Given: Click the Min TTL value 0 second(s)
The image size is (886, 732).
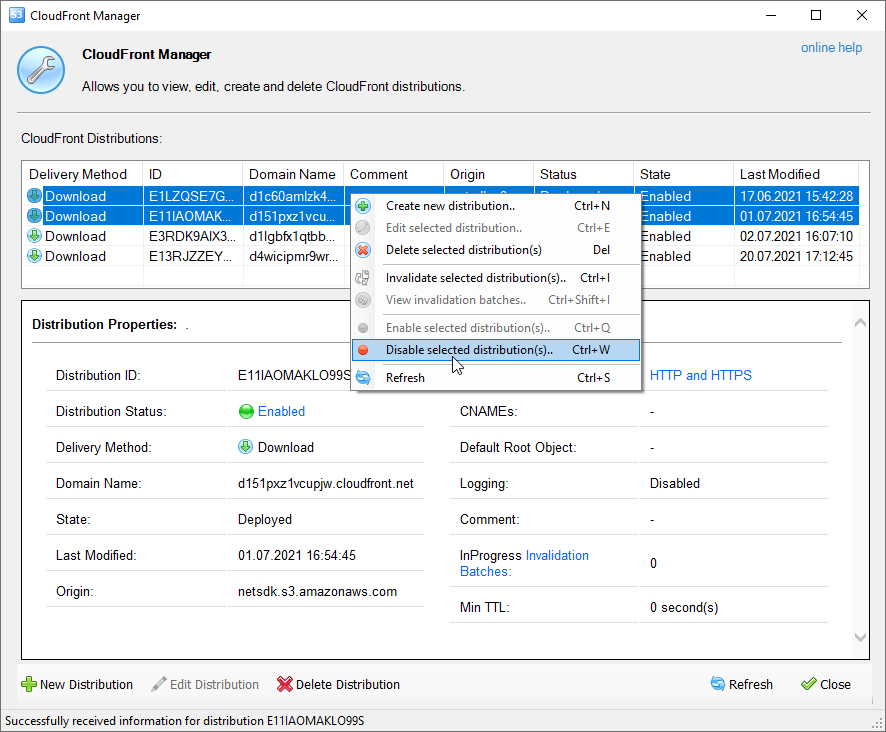Looking at the screenshot, I should 684,607.
